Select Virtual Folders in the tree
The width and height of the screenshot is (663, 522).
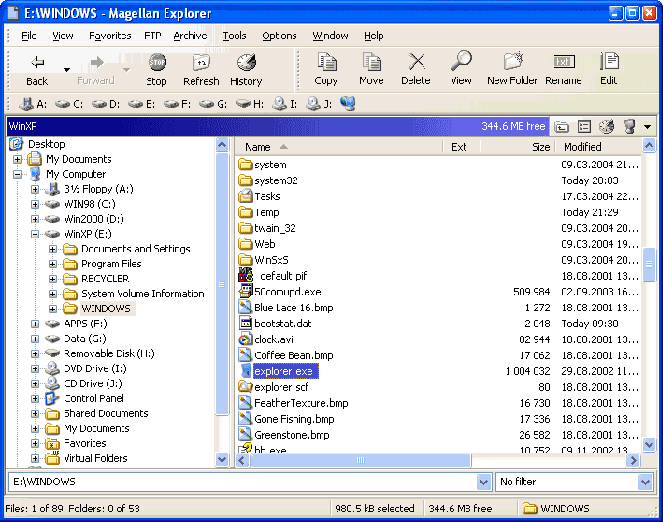tap(96, 458)
